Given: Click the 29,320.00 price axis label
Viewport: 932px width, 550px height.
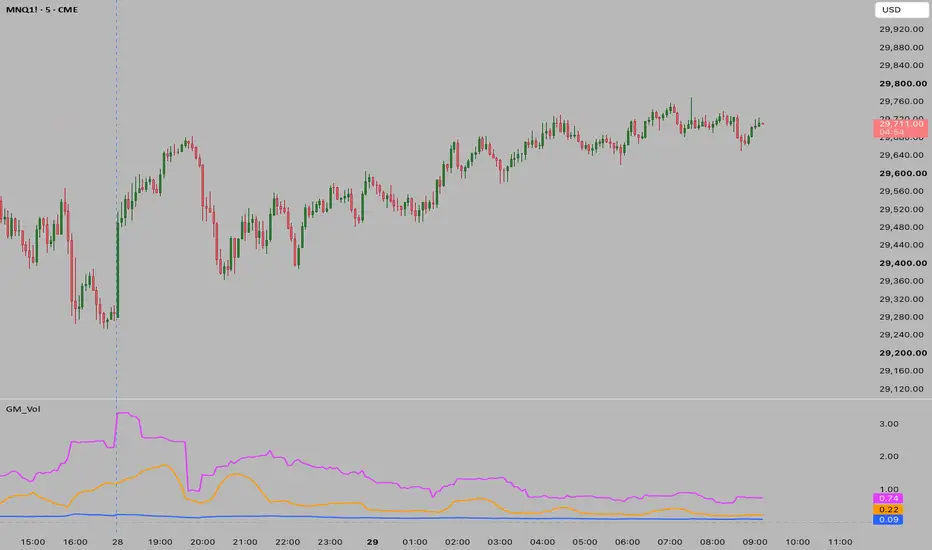Looking at the screenshot, I should [902, 299].
